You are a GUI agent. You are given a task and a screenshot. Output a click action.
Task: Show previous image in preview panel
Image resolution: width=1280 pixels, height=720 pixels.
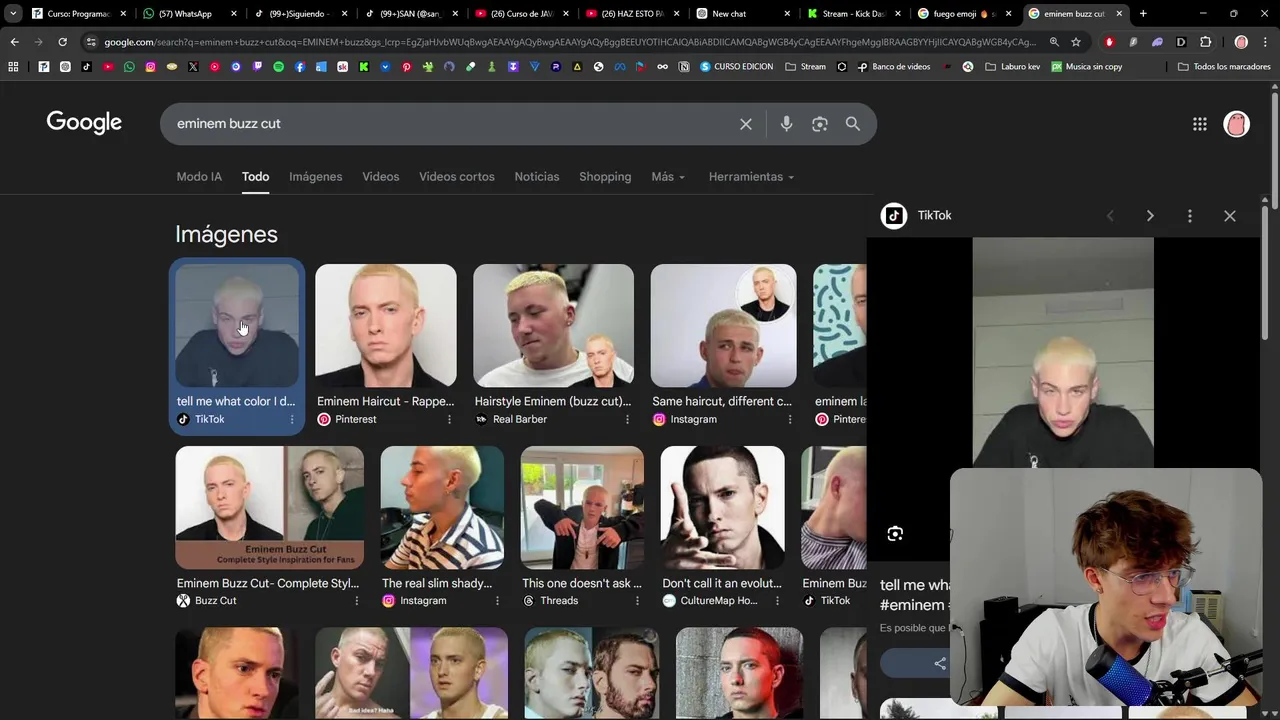(x=1110, y=216)
